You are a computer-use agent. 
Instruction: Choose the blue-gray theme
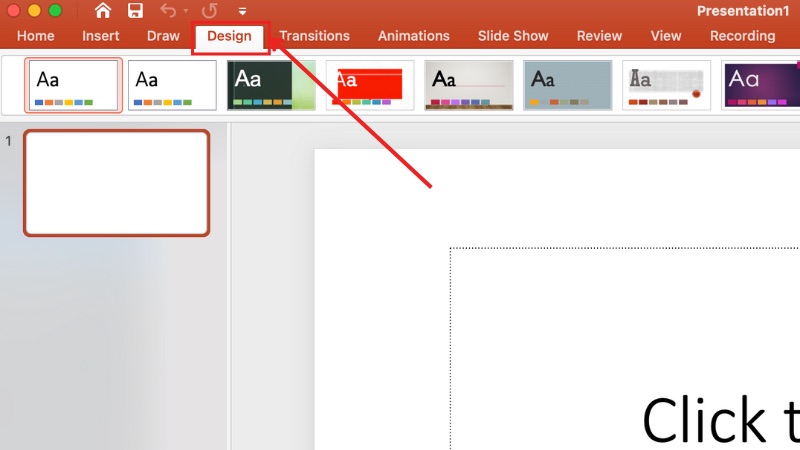click(568, 85)
